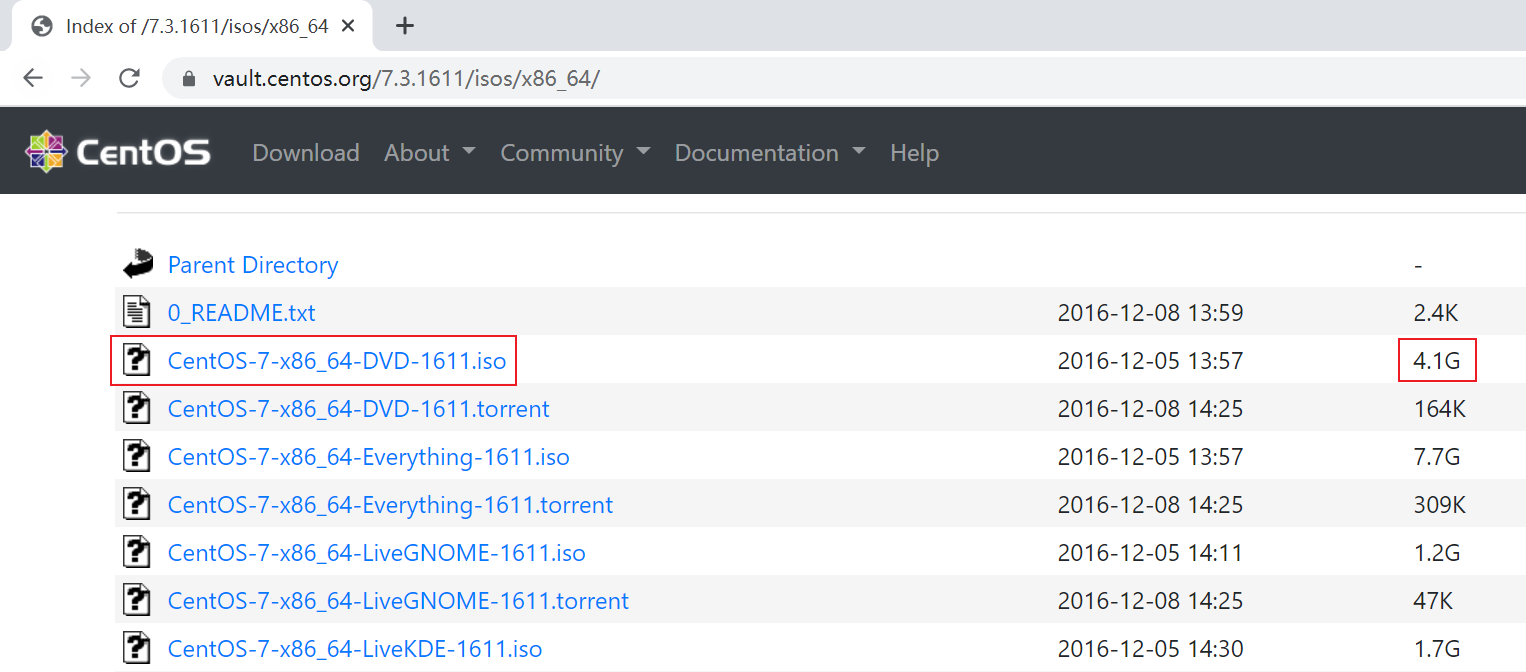Screen dimensions: 1526x672
Task: Click the browser forward arrow
Action: [81, 78]
